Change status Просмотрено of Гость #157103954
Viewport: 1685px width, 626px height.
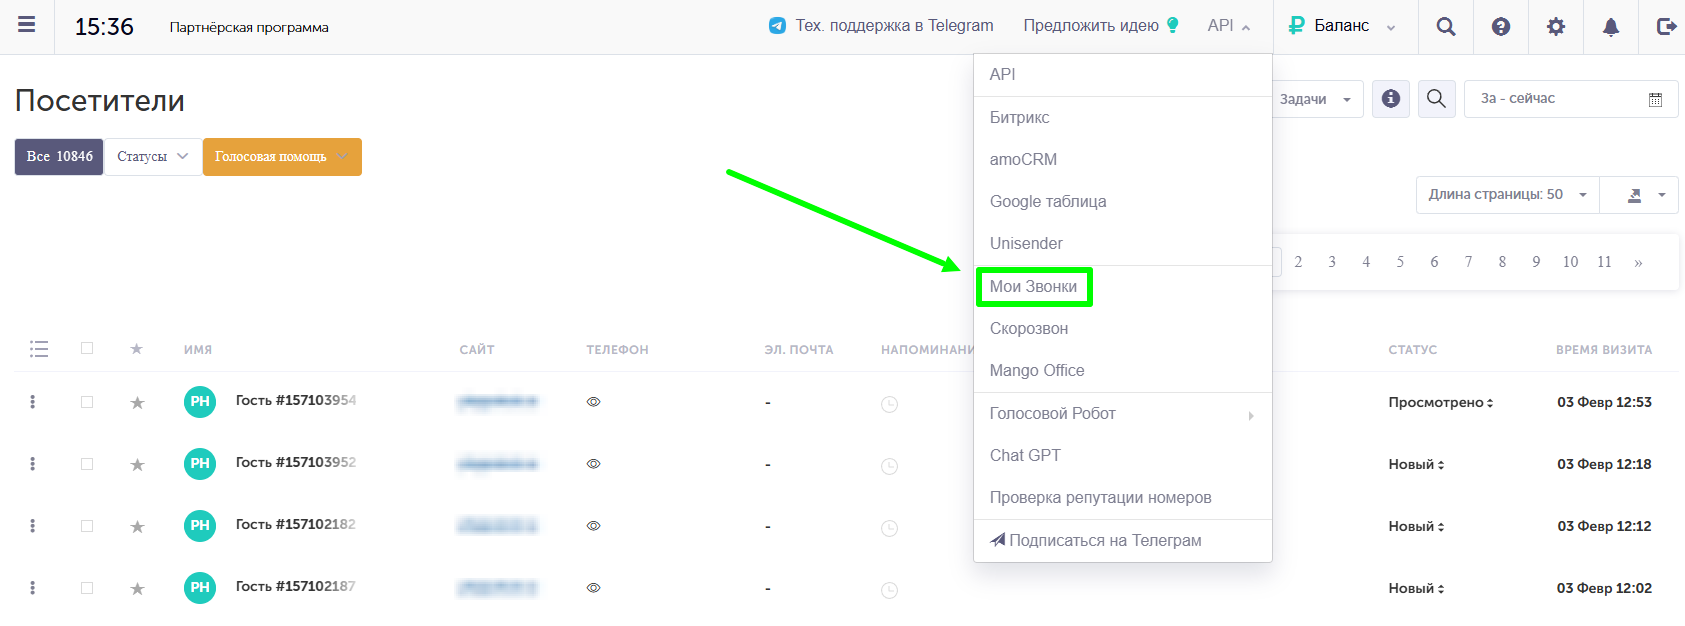(1440, 402)
